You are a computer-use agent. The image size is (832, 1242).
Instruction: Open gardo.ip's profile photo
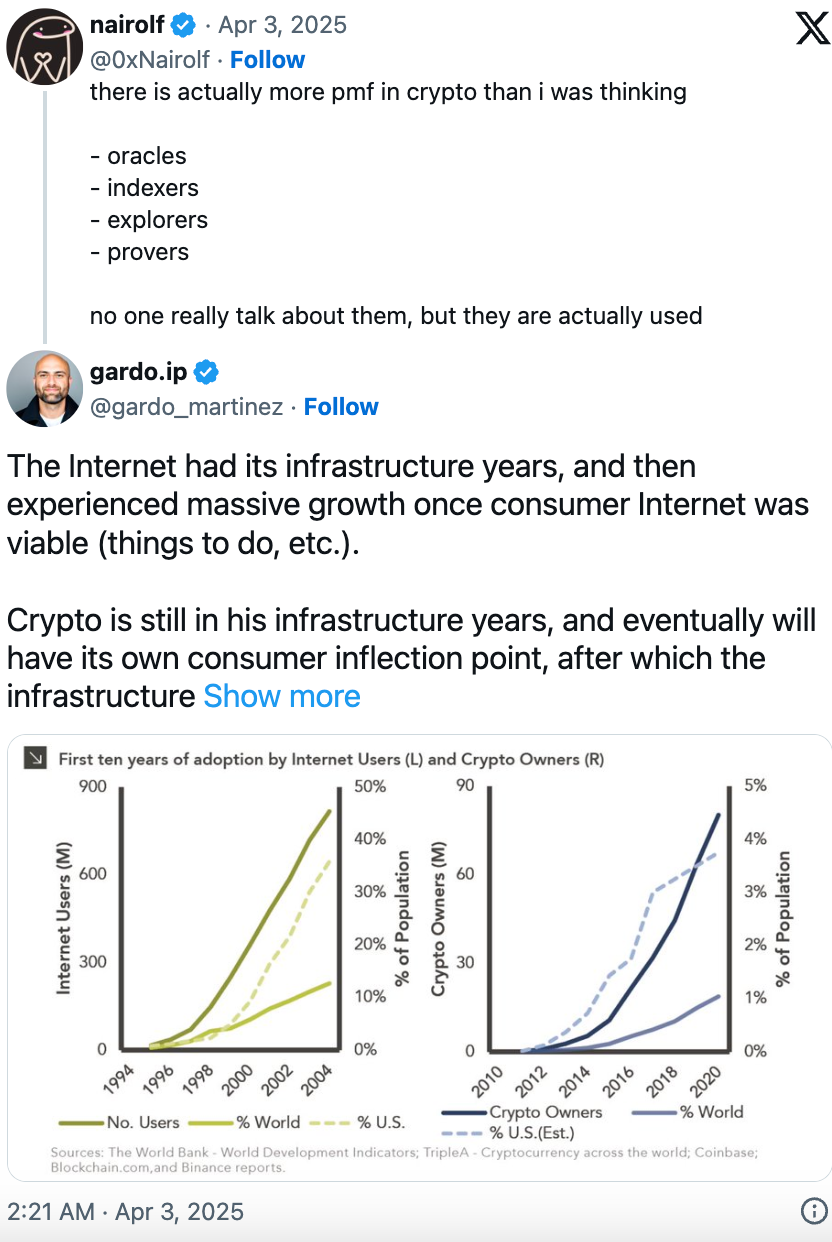tap(44, 388)
